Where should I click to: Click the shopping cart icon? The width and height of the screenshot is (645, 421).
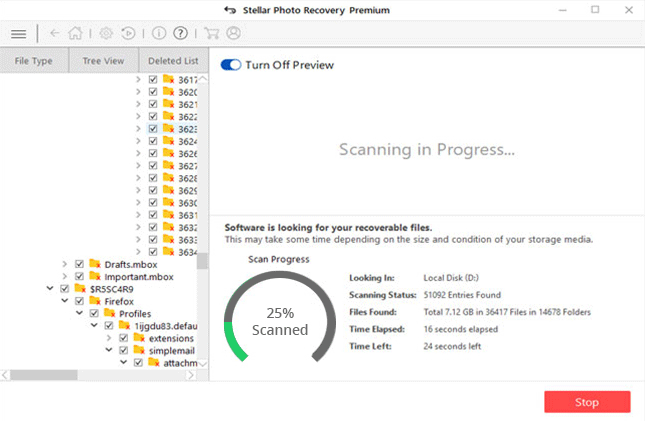click(213, 33)
